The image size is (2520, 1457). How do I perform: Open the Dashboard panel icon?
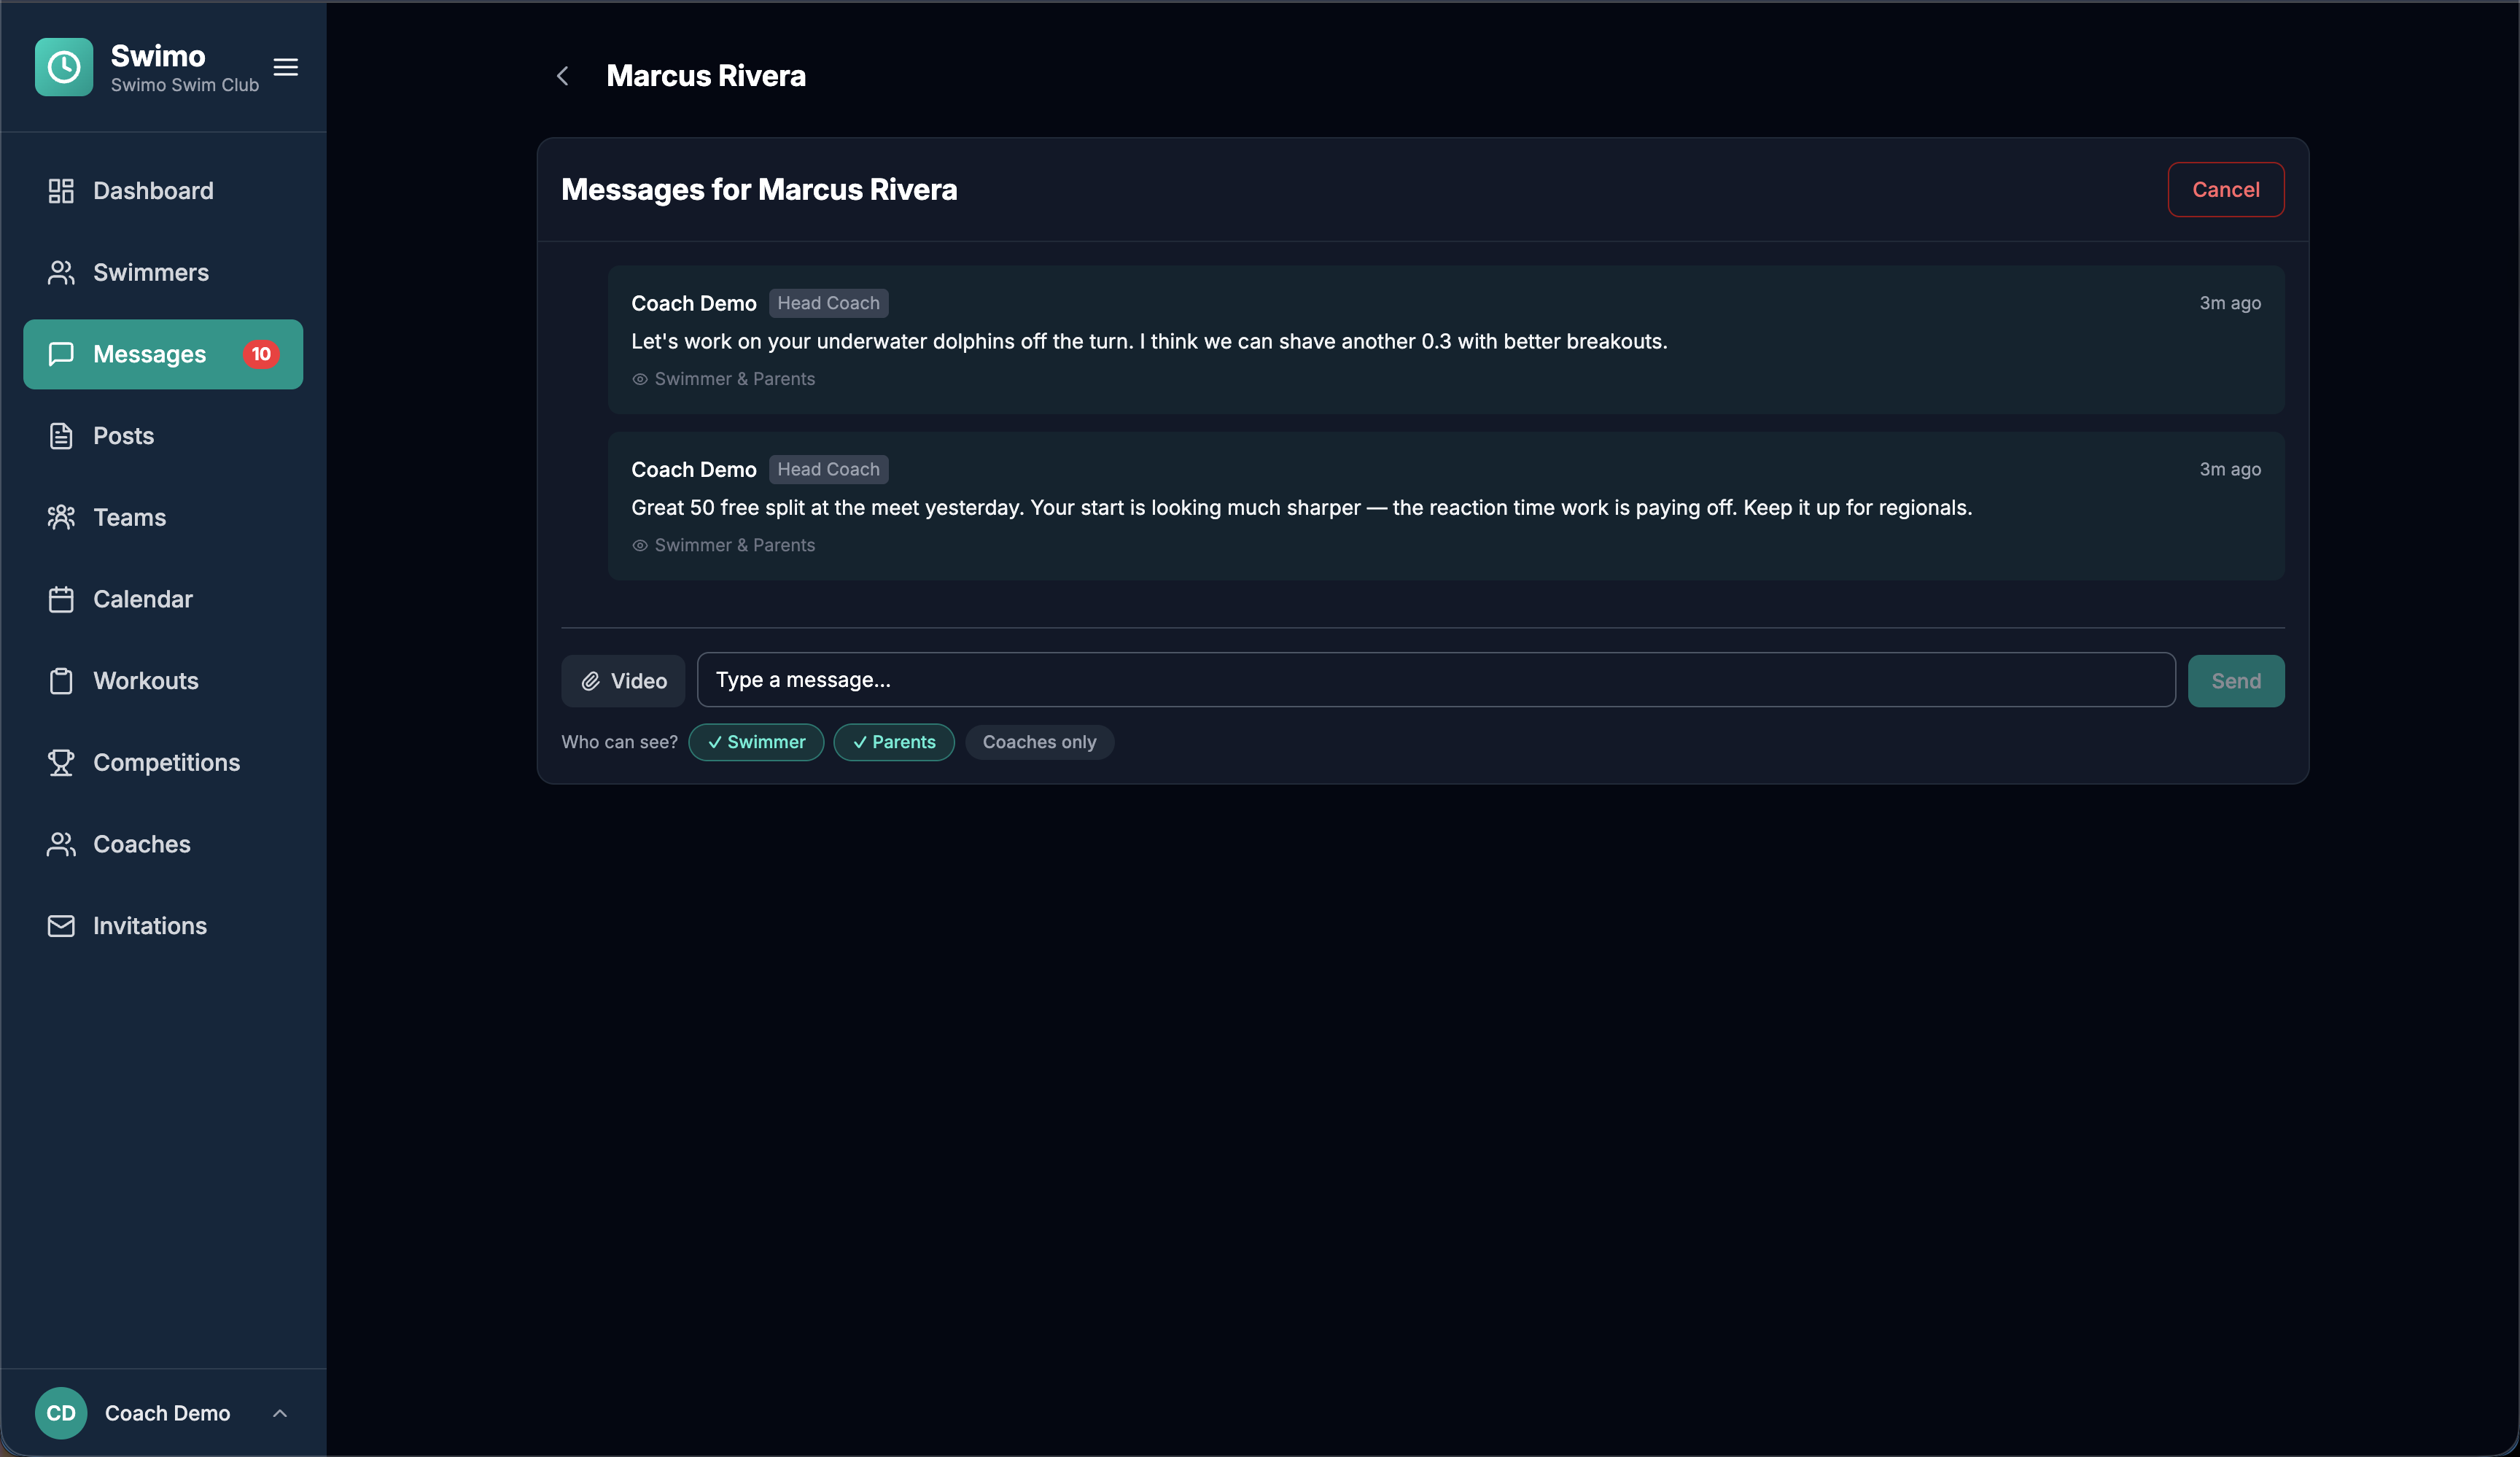point(61,190)
